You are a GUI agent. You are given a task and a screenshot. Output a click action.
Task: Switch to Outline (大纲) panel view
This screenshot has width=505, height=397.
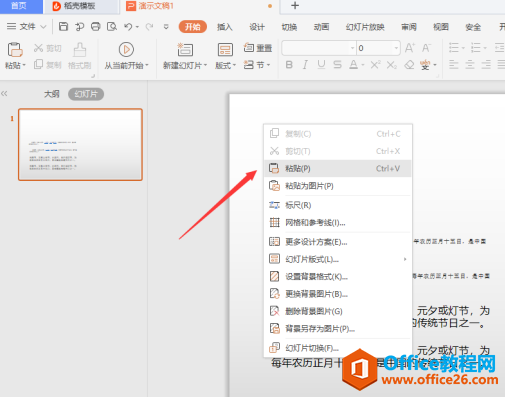pyautogui.click(x=52, y=94)
